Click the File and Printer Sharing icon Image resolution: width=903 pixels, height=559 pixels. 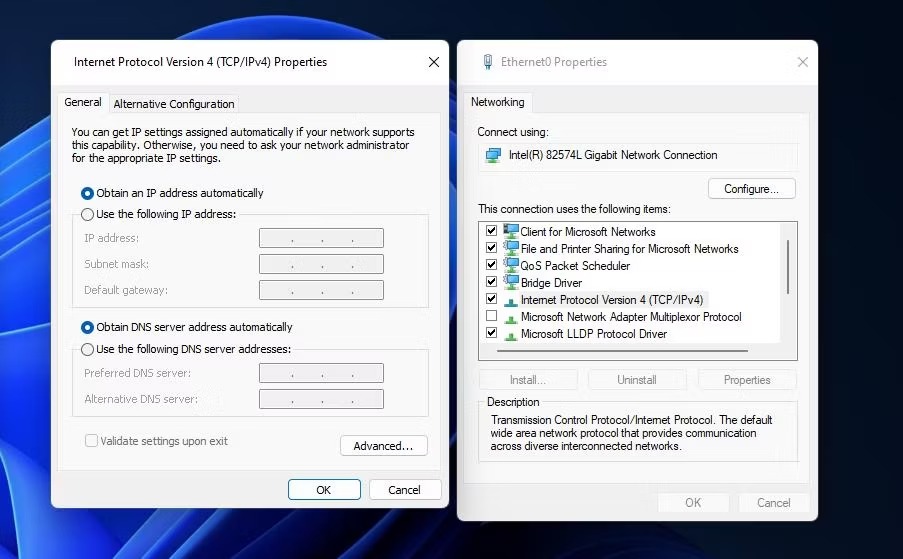[x=511, y=248]
